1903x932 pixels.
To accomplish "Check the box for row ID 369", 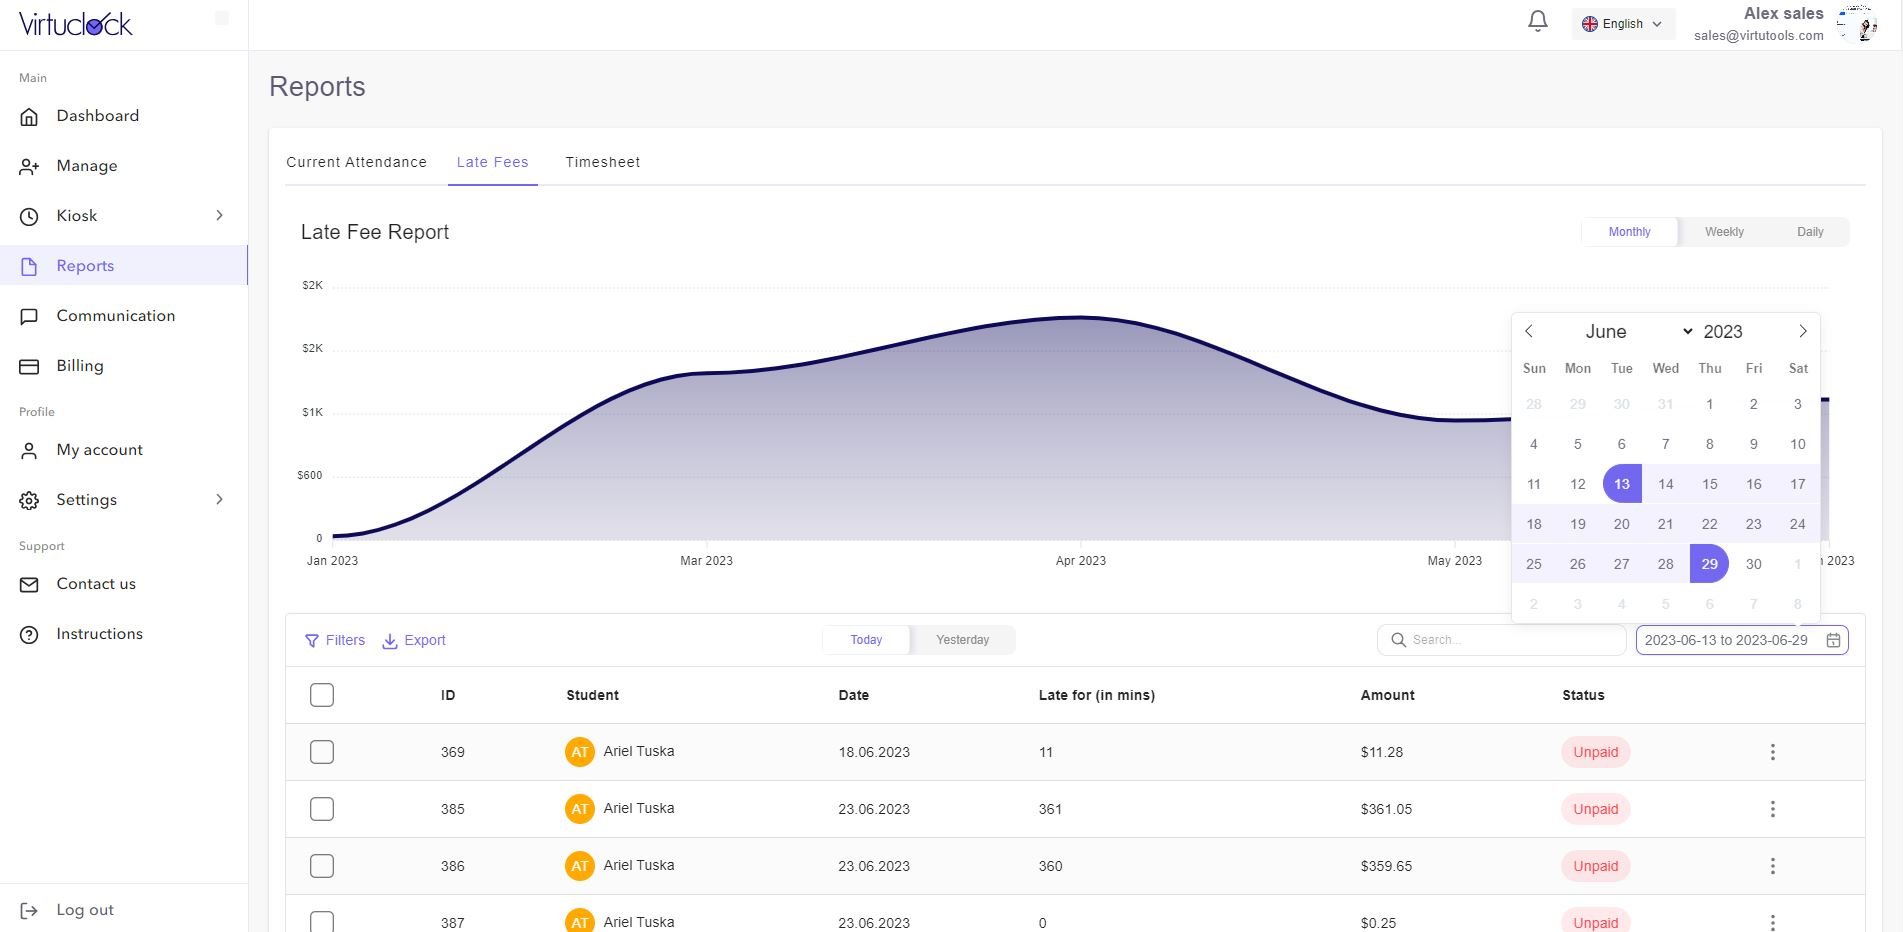I will pos(322,752).
